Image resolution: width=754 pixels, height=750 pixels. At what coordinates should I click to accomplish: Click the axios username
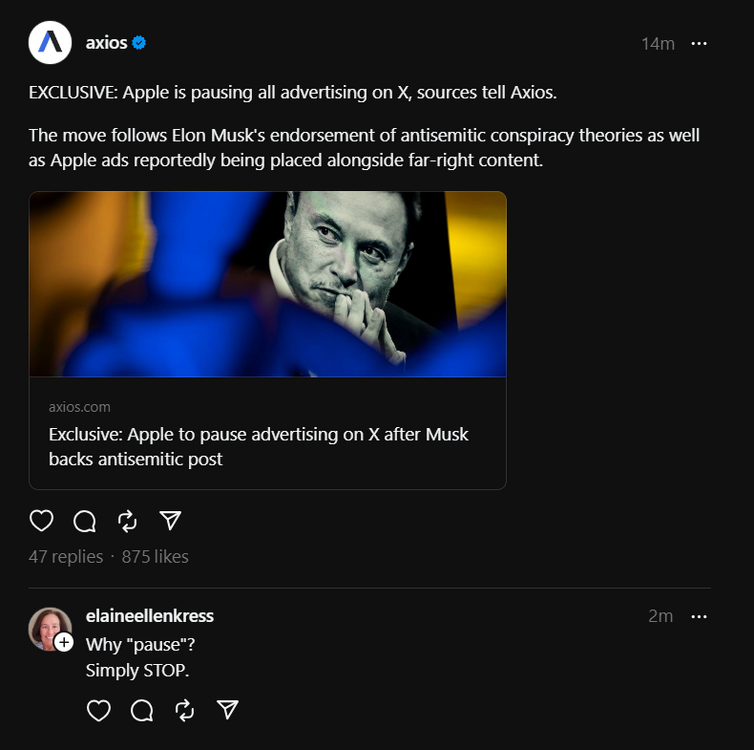(x=106, y=43)
